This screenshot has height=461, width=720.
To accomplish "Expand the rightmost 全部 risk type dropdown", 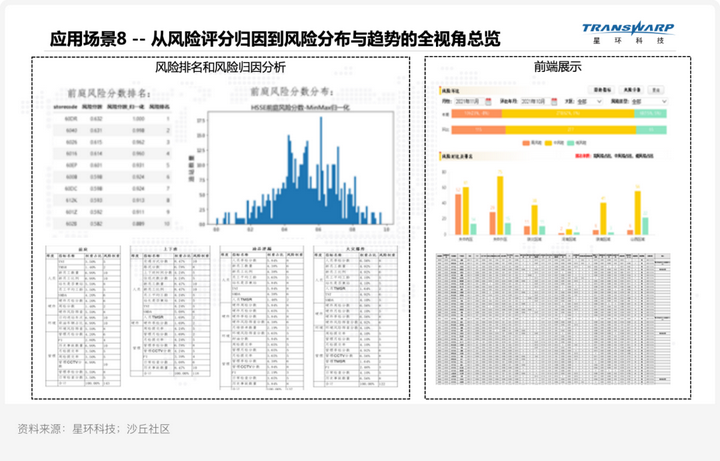I will tap(649, 101).
